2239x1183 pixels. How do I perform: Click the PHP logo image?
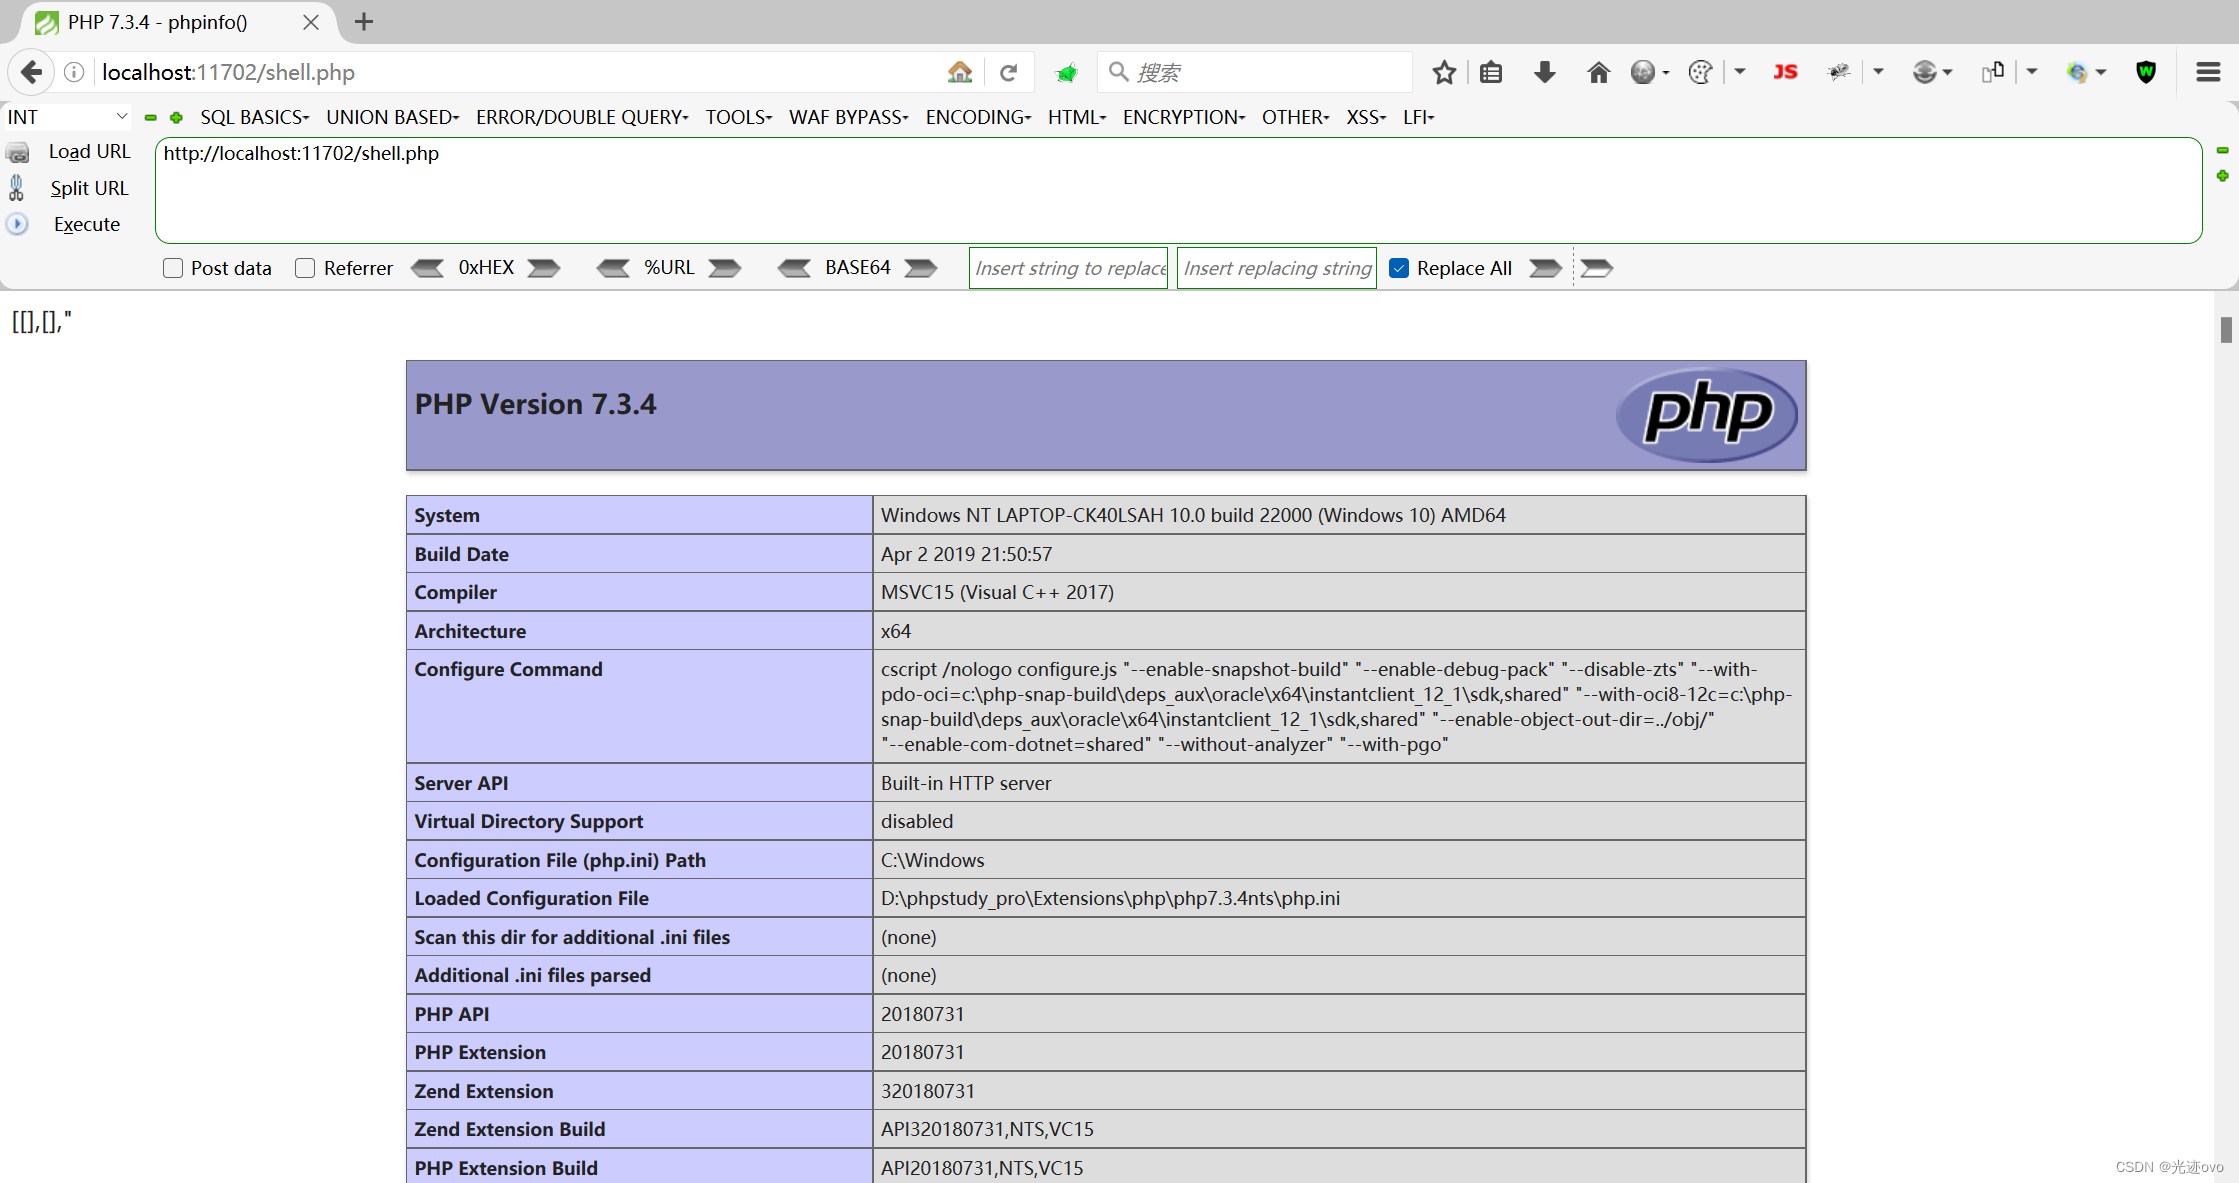tap(1706, 414)
